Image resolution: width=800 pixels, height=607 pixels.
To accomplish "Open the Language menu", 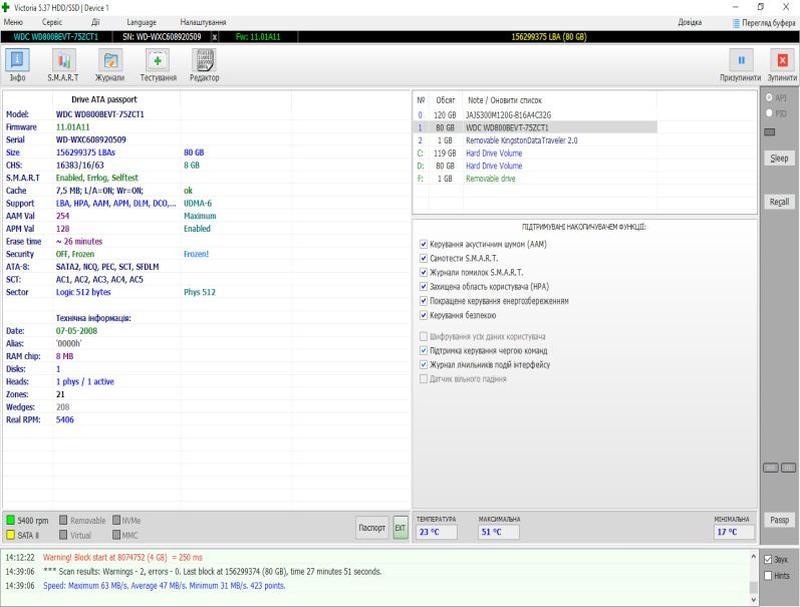I will (141, 22).
